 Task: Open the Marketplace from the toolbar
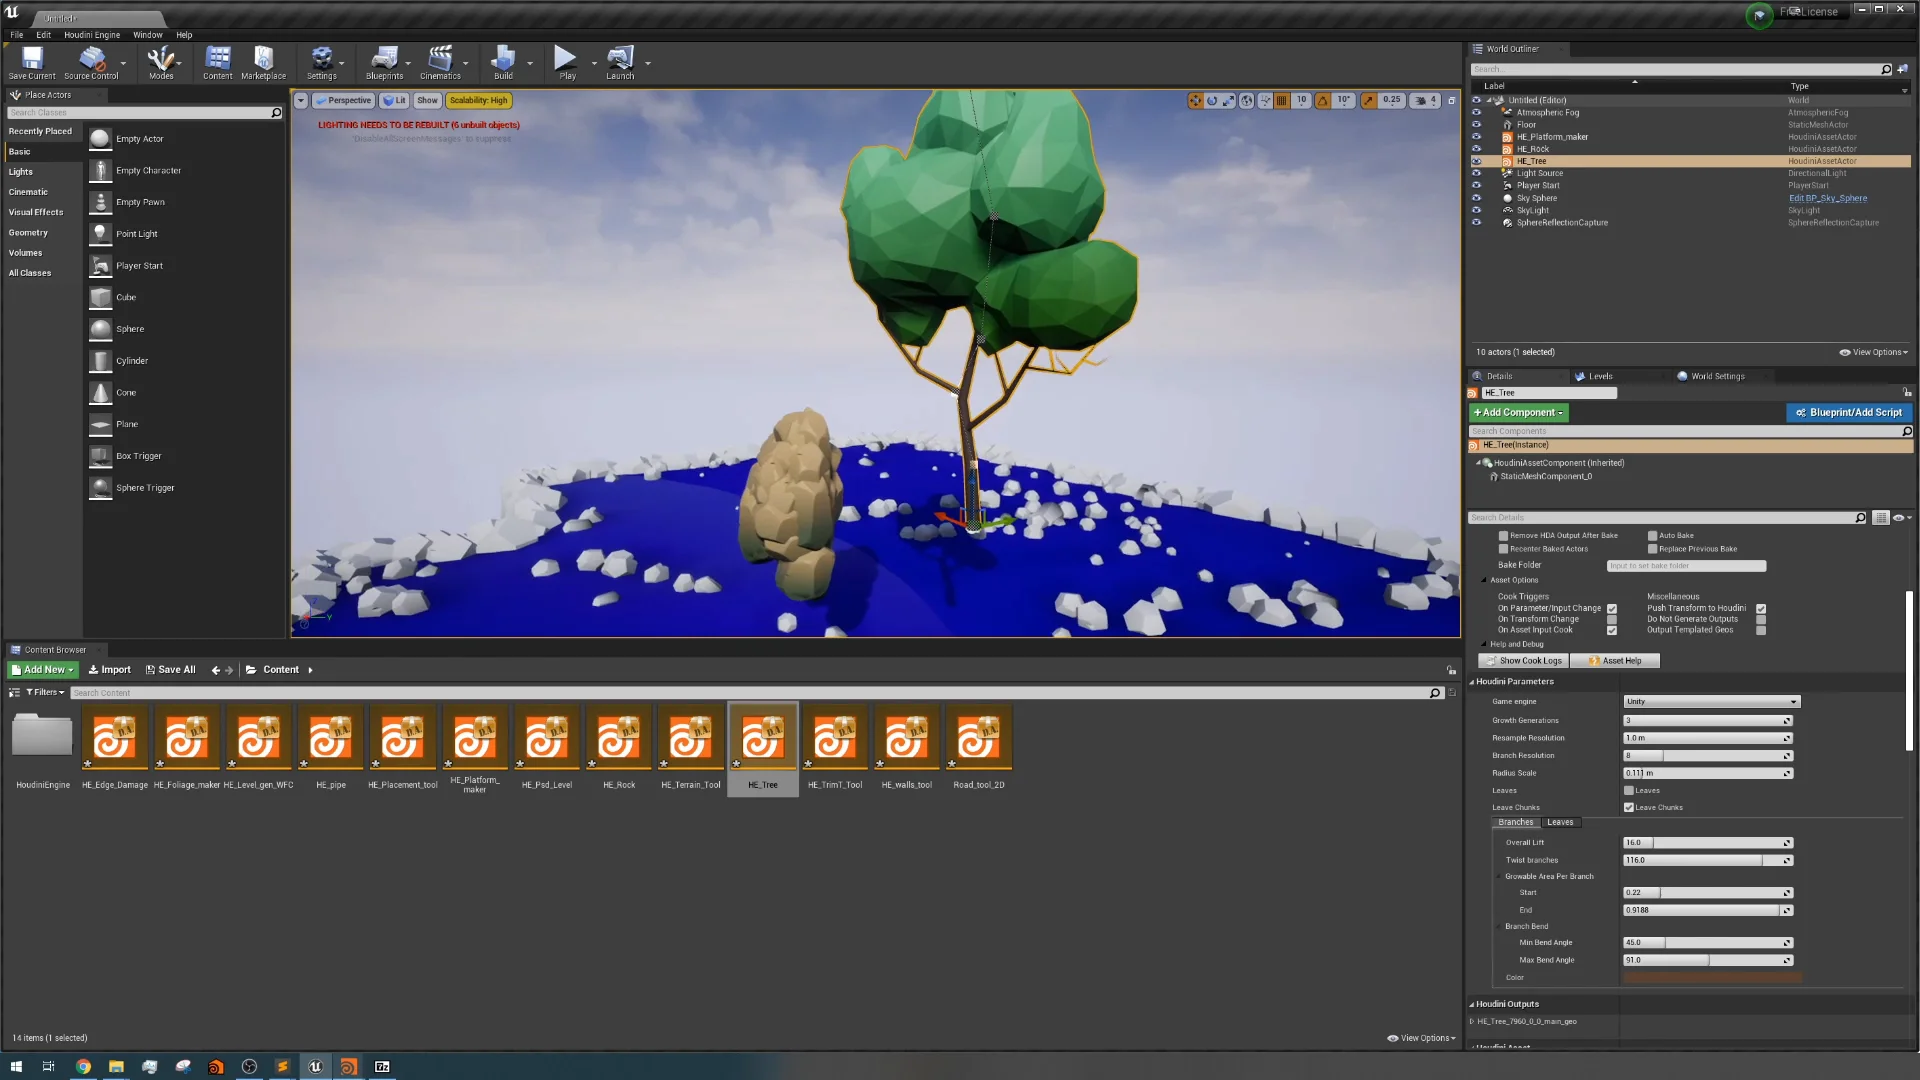click(x=263, y=62)
